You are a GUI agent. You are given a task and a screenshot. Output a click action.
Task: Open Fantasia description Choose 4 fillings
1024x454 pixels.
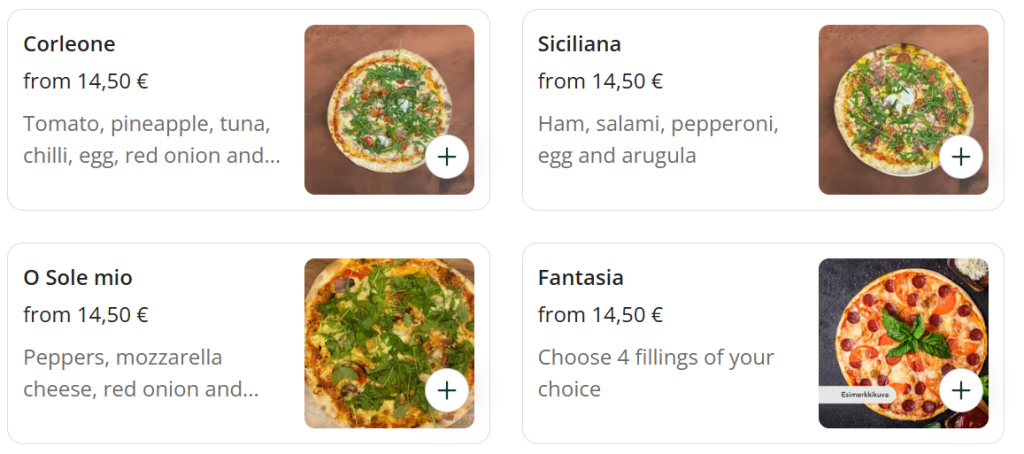click(x=655, y=373)
